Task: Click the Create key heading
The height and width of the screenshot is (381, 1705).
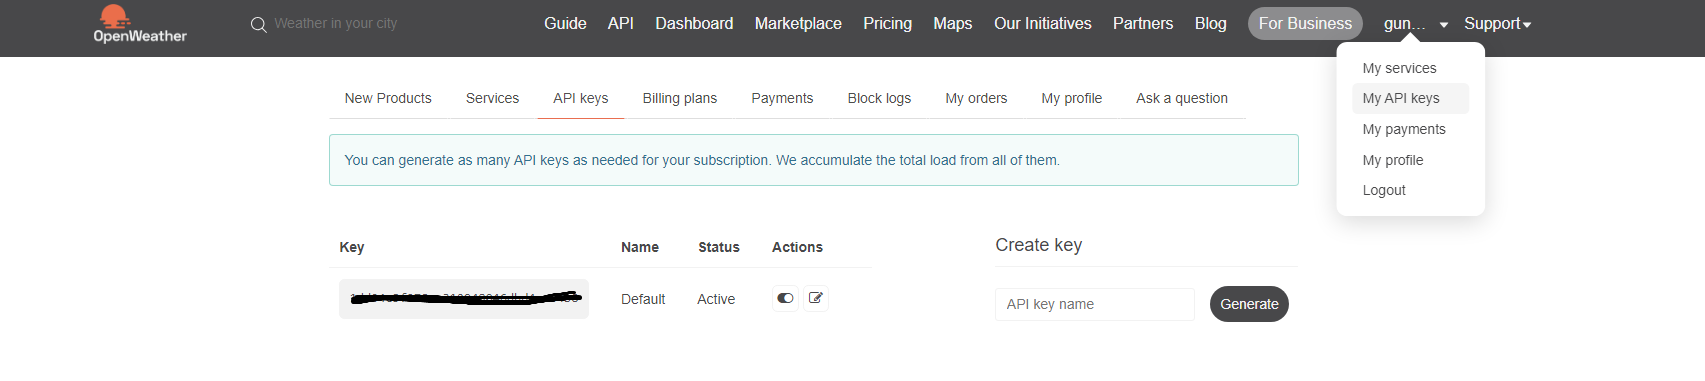Action: coord(1039,245)
